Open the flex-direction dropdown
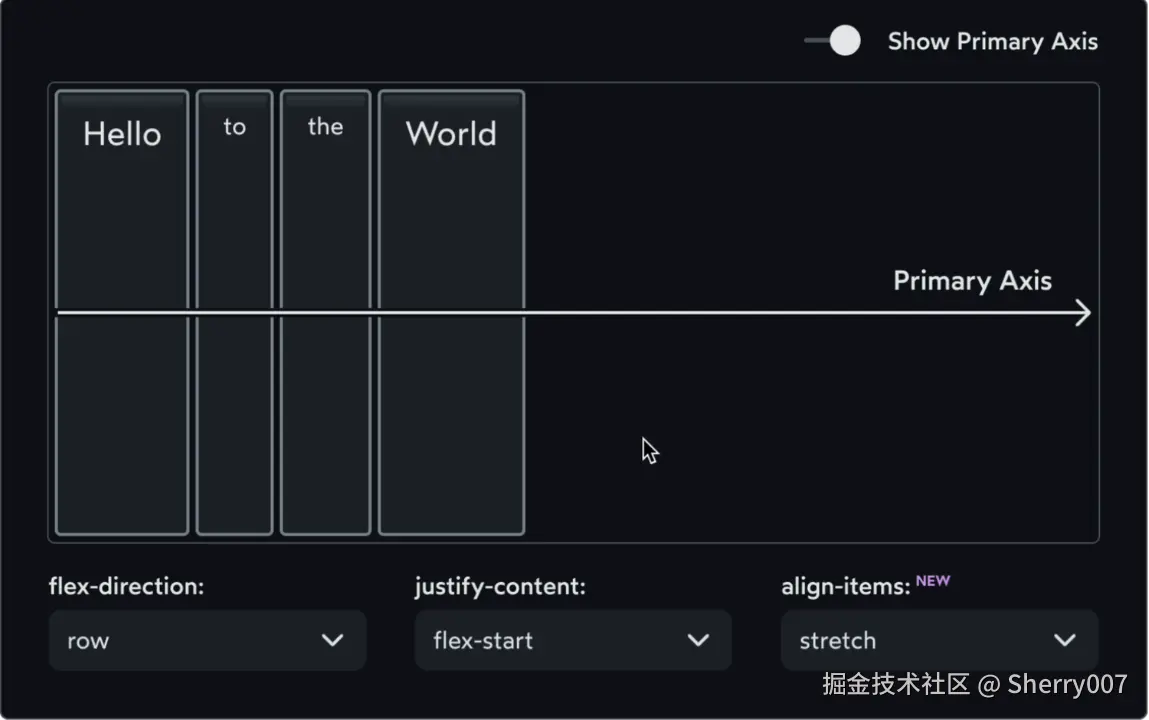1149x720 pixels. pyautogui.click(x=207, y=640)
